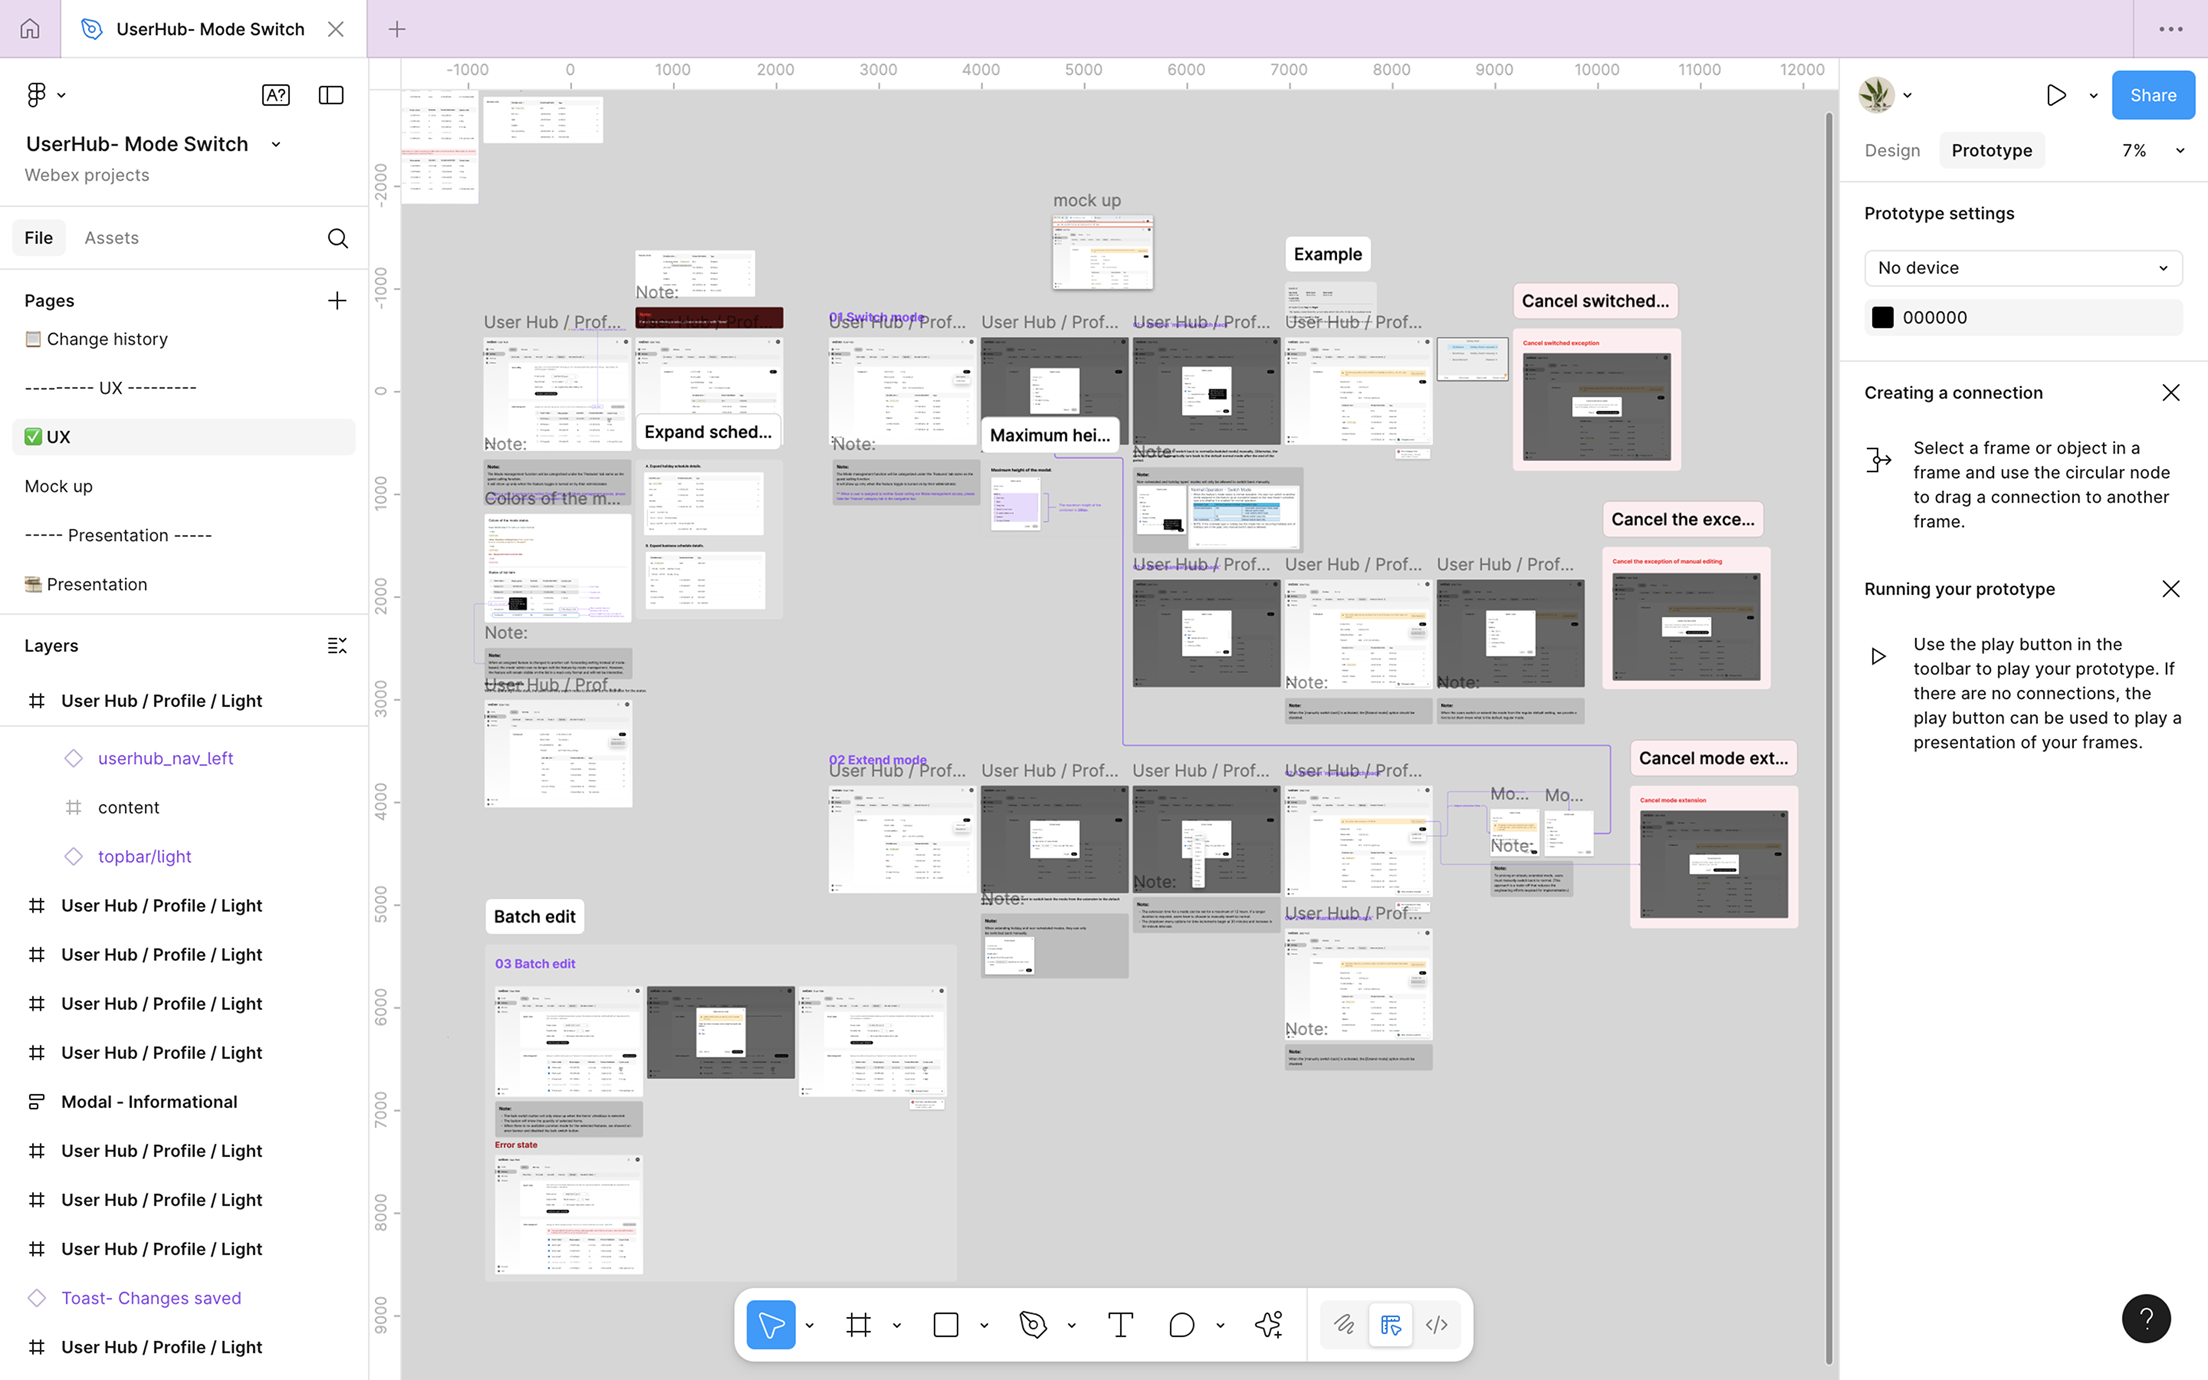The height and width of the screenshot is (1380, 2208).
Task: Play the prototype presentation
Action: pos(2056,95)
